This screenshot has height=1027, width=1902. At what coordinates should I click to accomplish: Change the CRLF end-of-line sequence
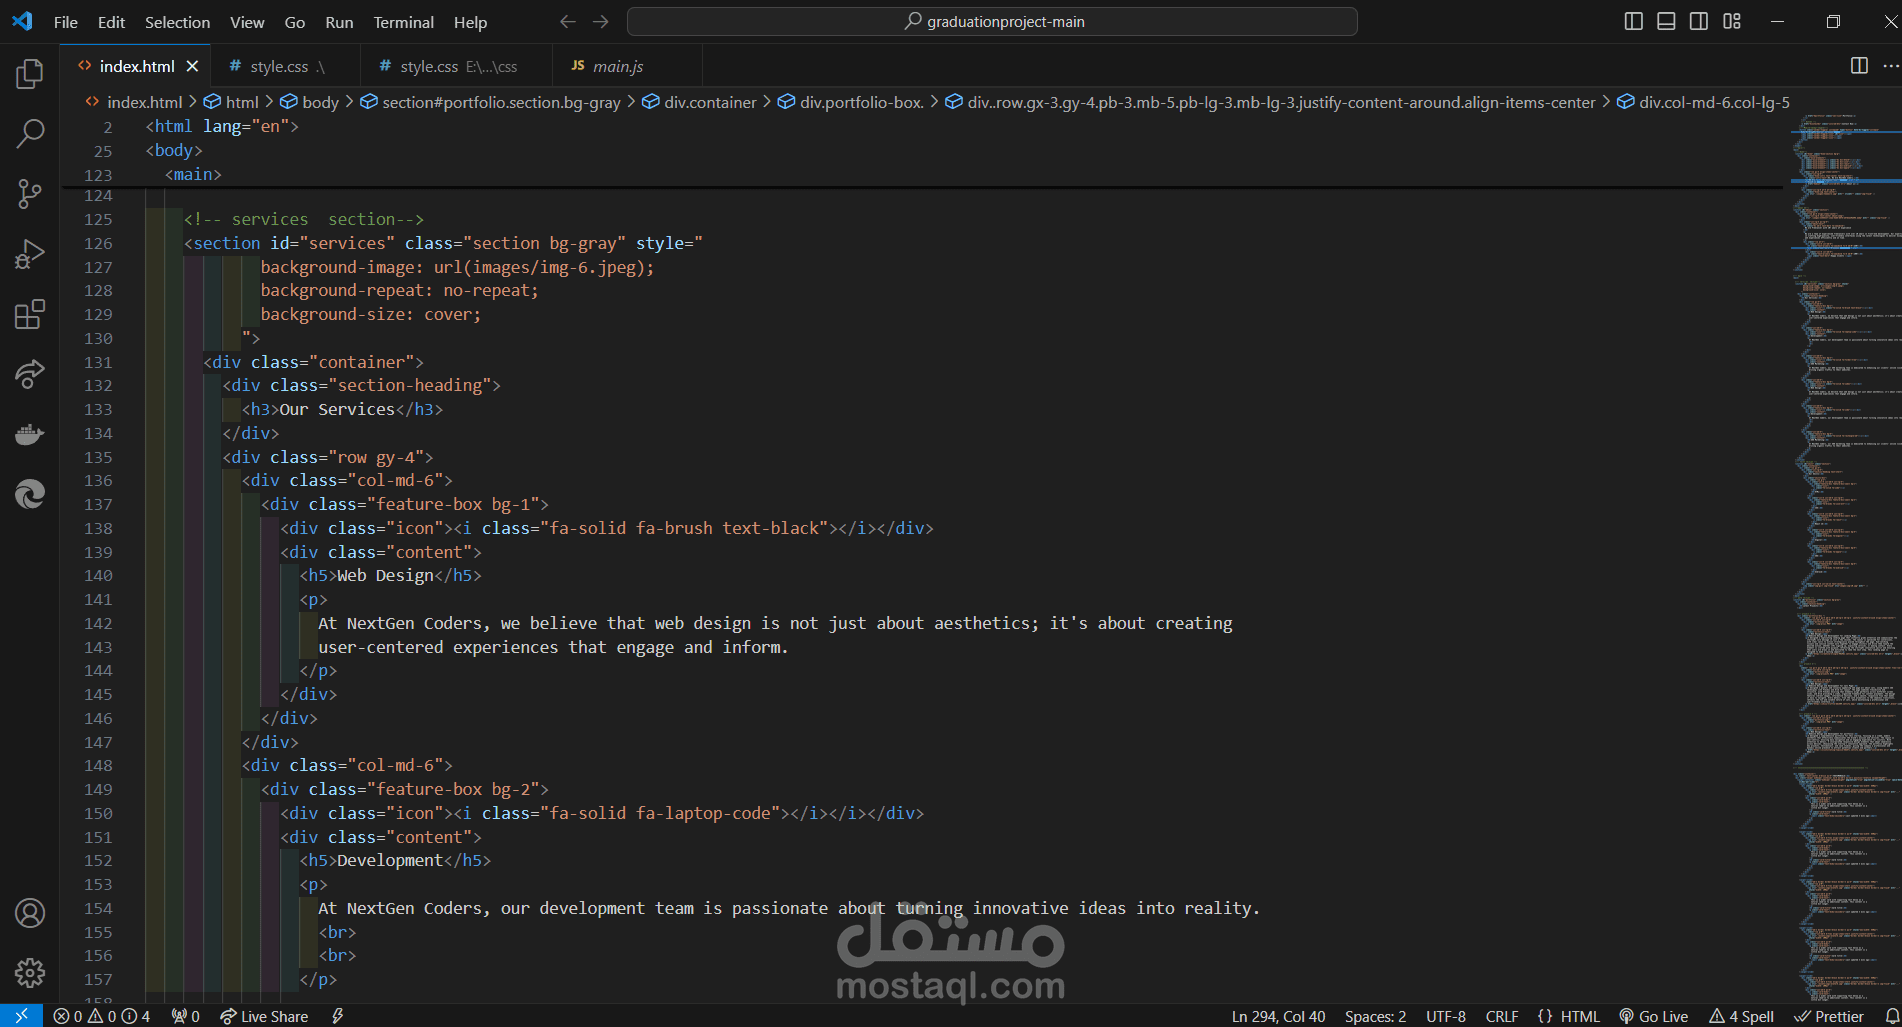pos(1502,1016)
